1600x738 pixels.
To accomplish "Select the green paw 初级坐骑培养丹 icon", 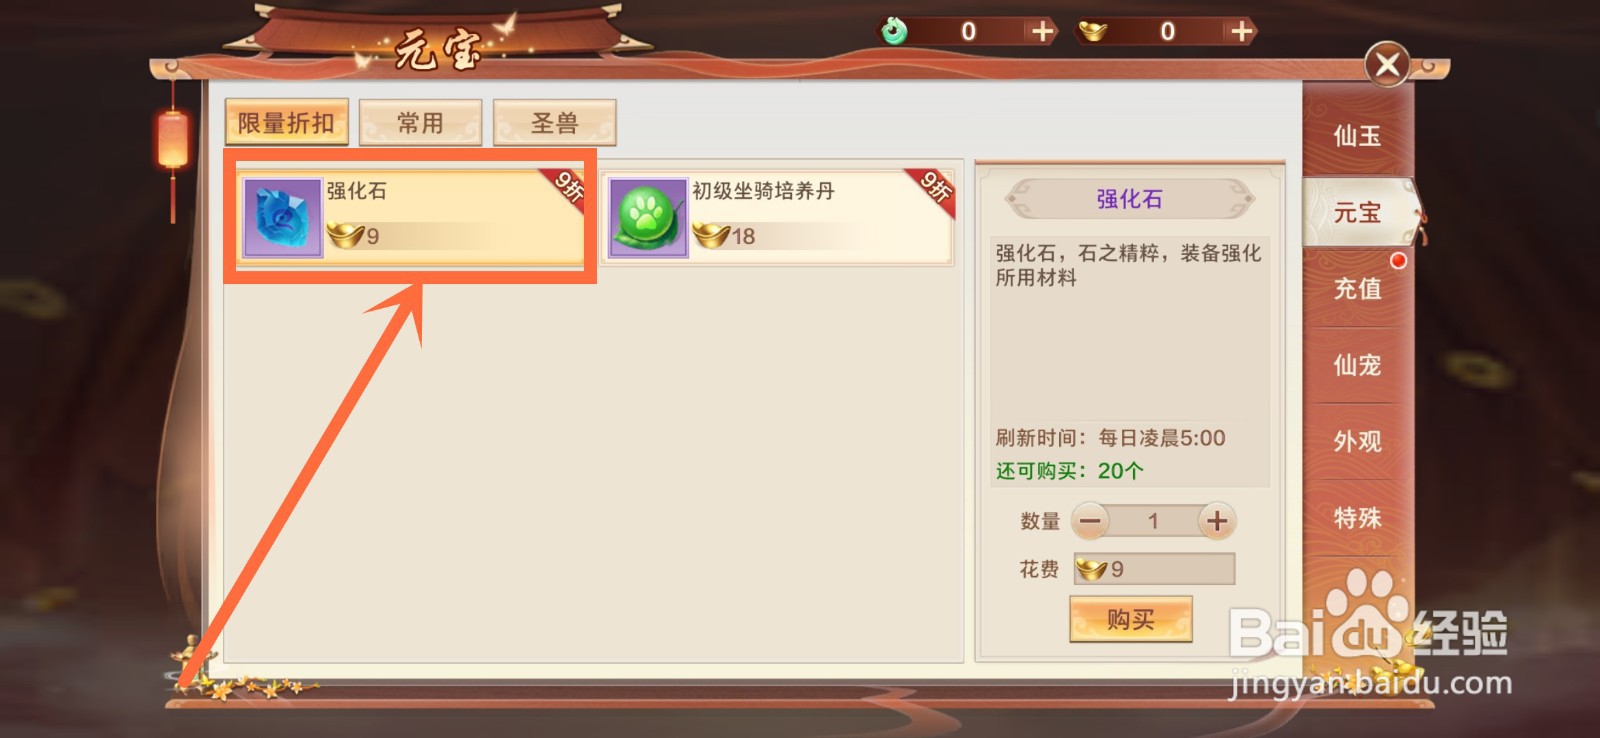I will point(648,218).
